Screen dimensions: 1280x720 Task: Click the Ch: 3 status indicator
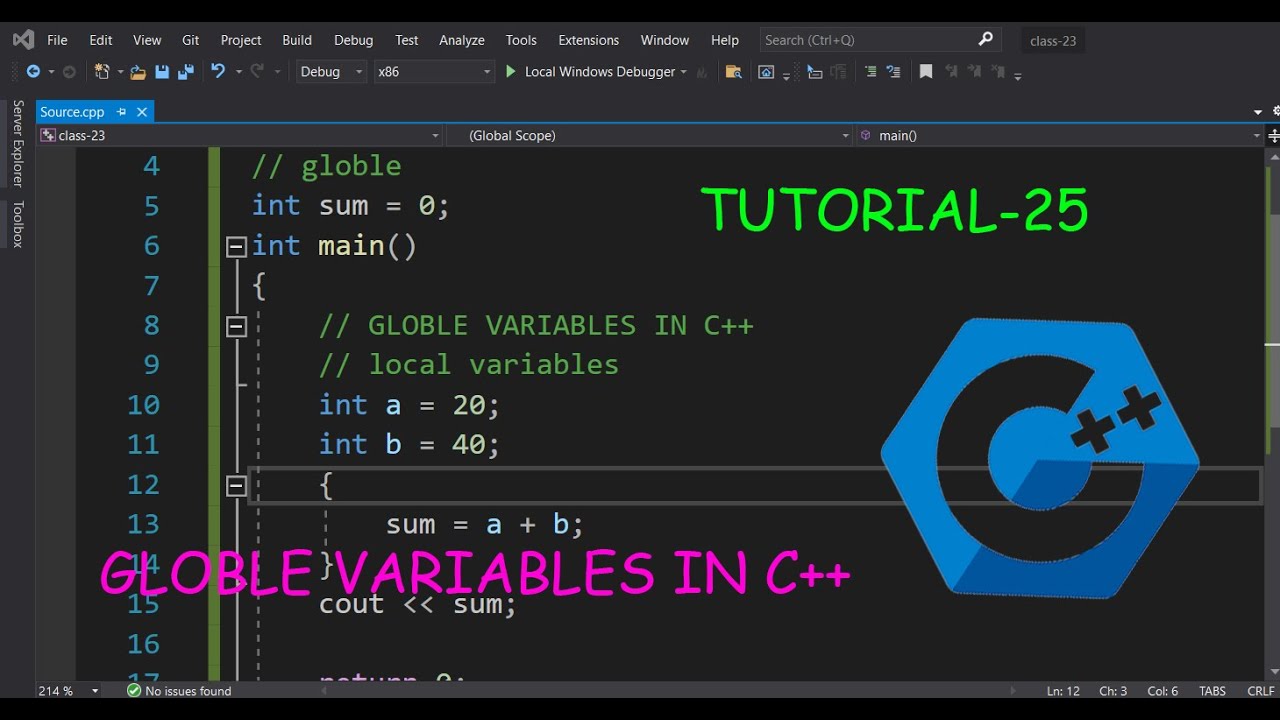coord(1113,691)
